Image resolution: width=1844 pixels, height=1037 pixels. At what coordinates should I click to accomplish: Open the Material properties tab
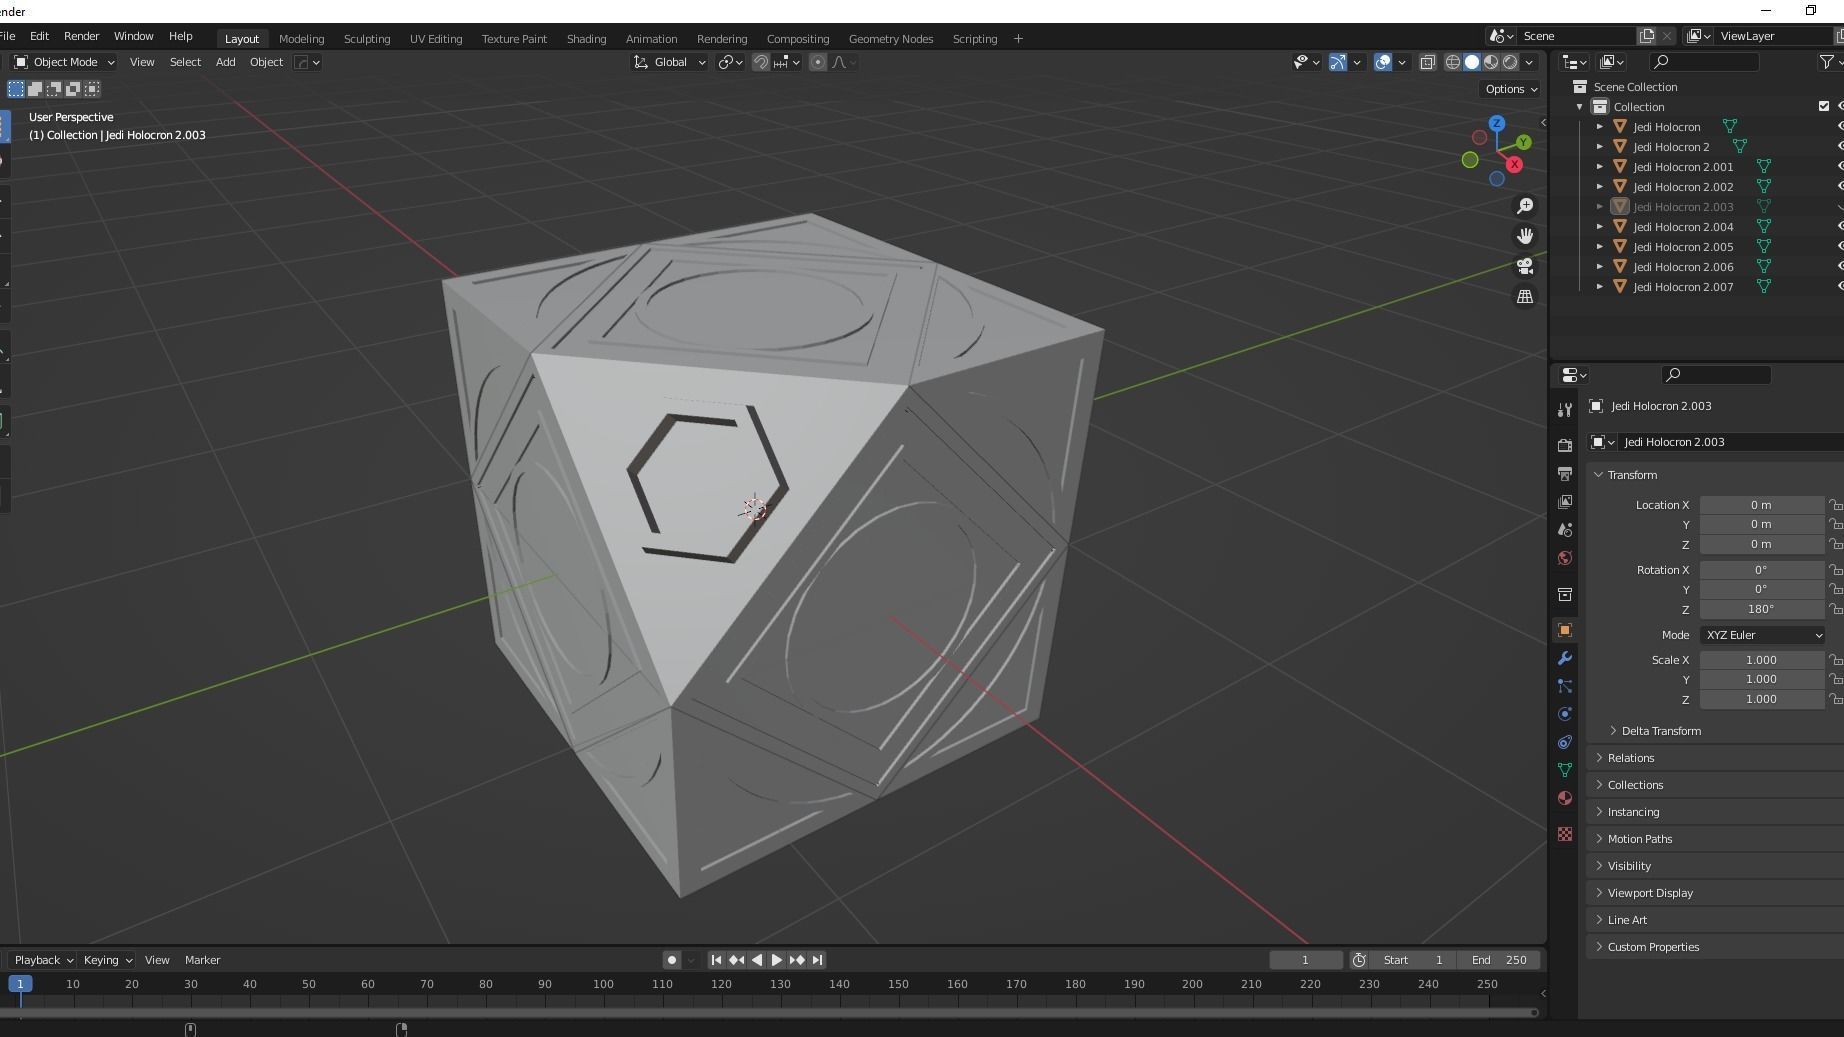click(1565, 798)
